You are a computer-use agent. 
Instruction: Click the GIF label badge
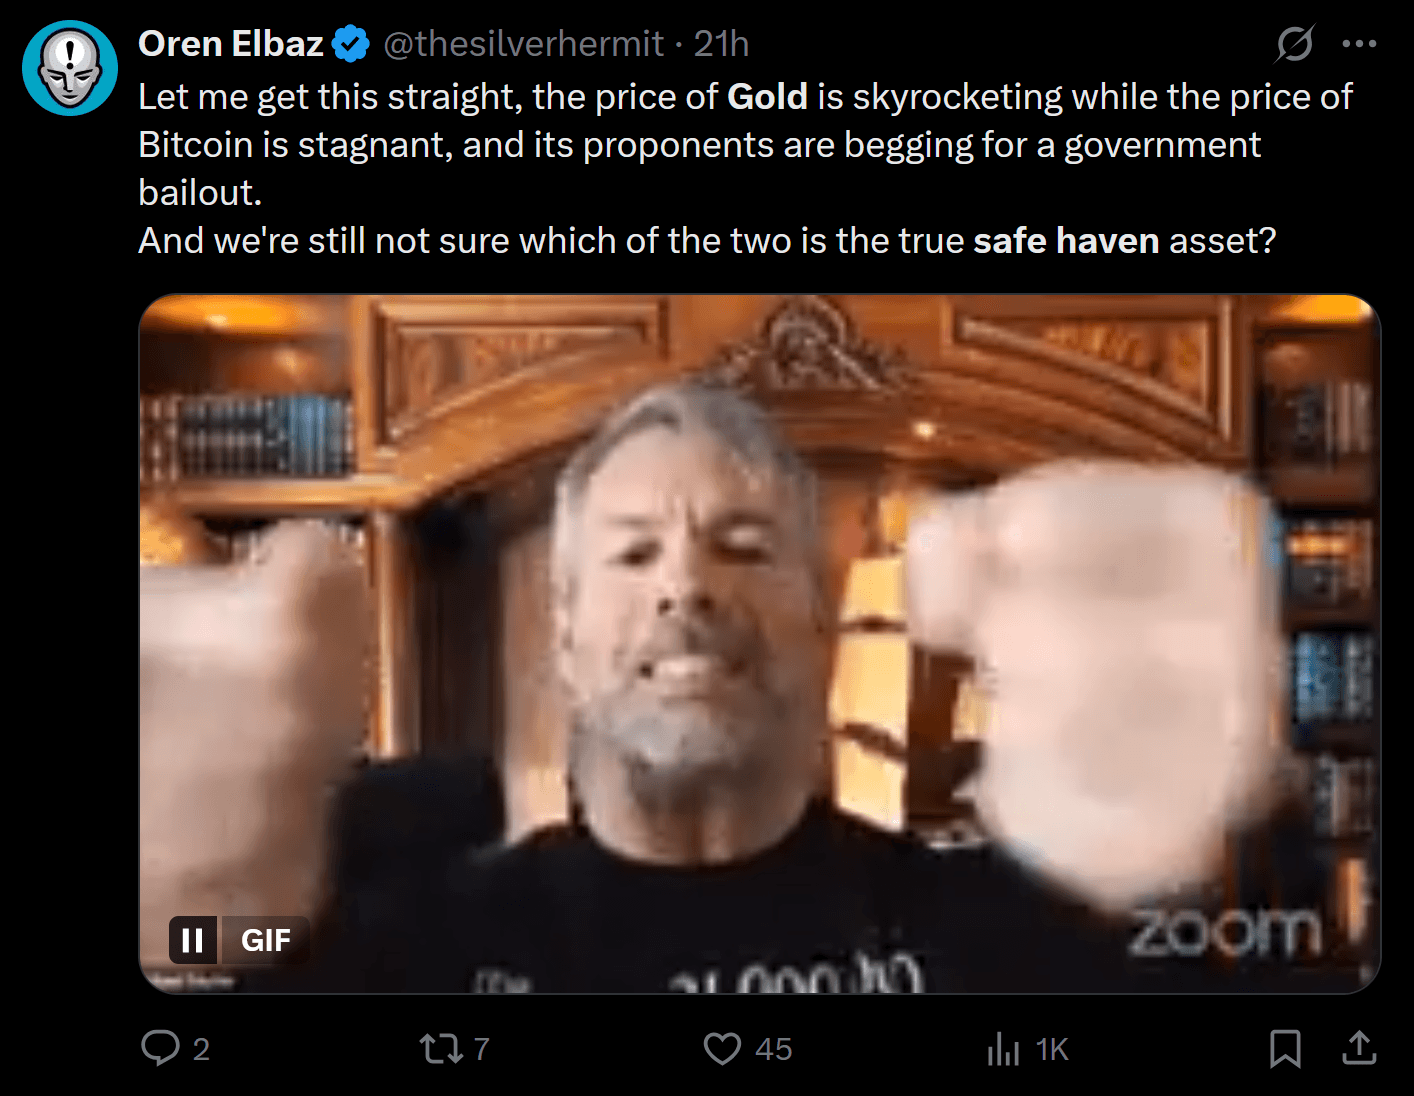(x=265, y=940)
